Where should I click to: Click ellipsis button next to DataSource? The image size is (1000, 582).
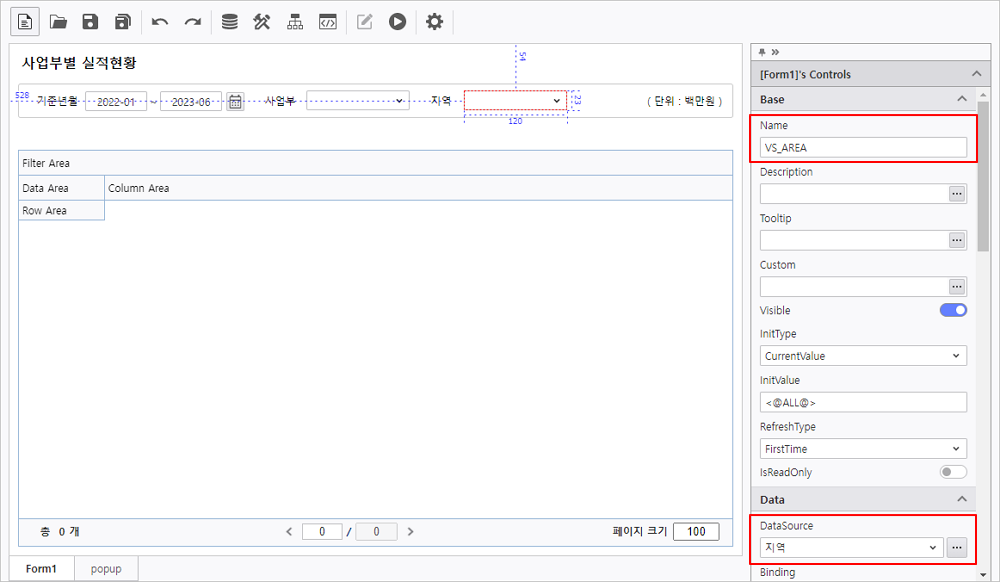pyautogui.click(x=957, y=547)
